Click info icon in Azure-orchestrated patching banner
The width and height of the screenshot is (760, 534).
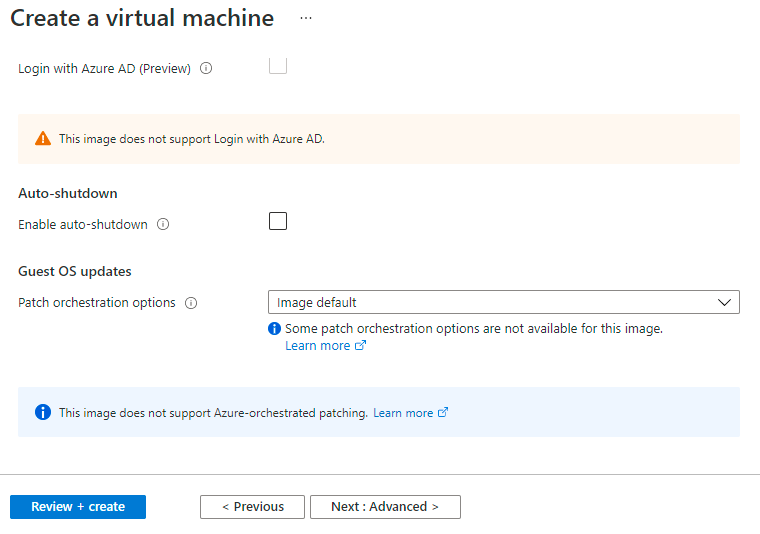[42, 412]
